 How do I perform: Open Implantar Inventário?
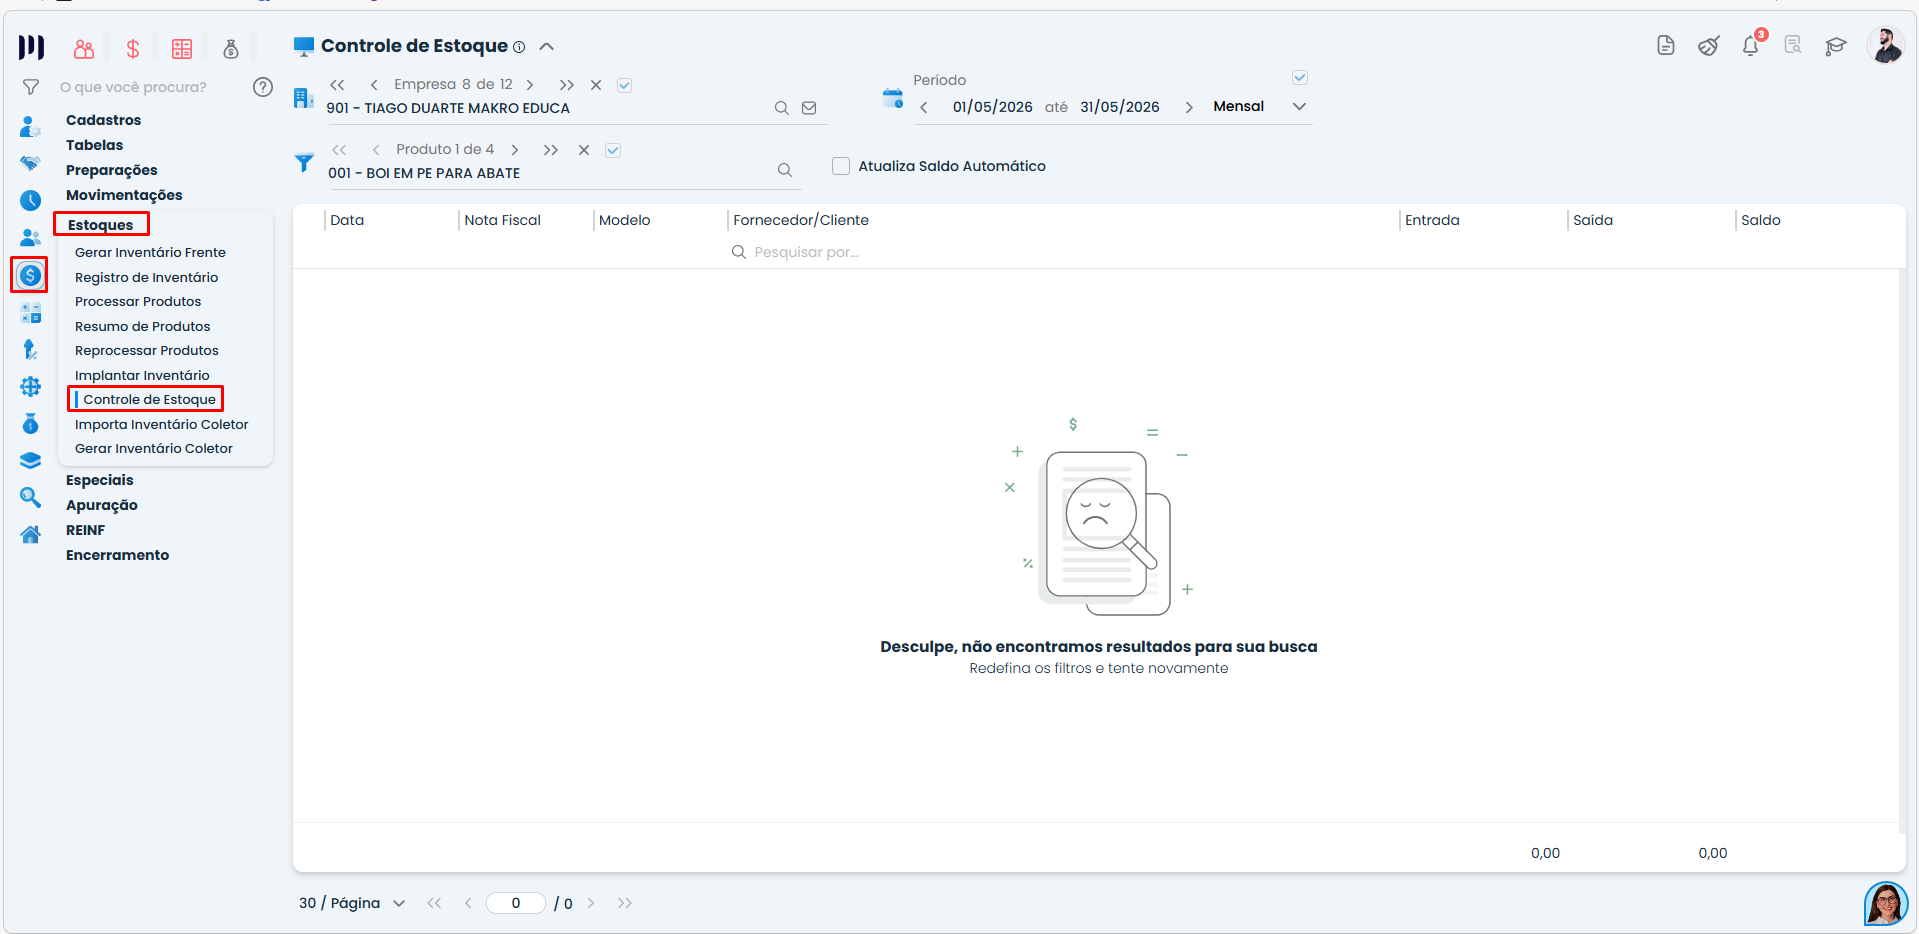(142, 375)
